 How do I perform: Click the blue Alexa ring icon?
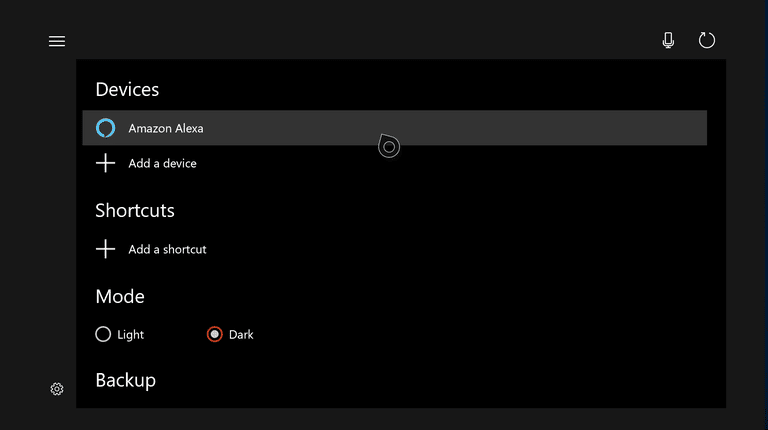[105, 128]
